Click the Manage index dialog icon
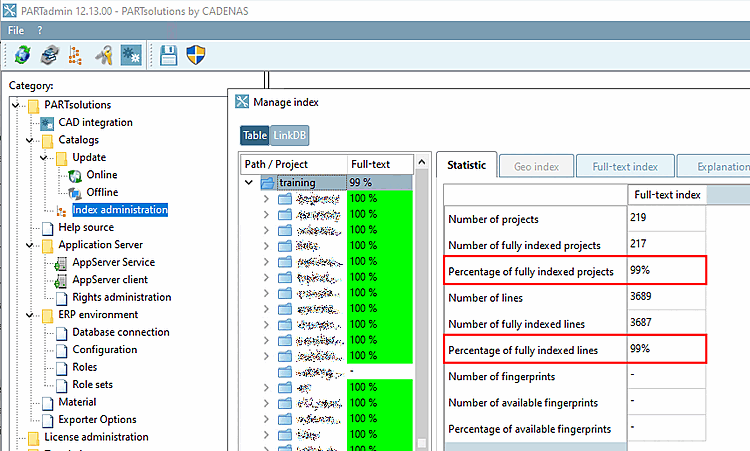 click(242, 102)
